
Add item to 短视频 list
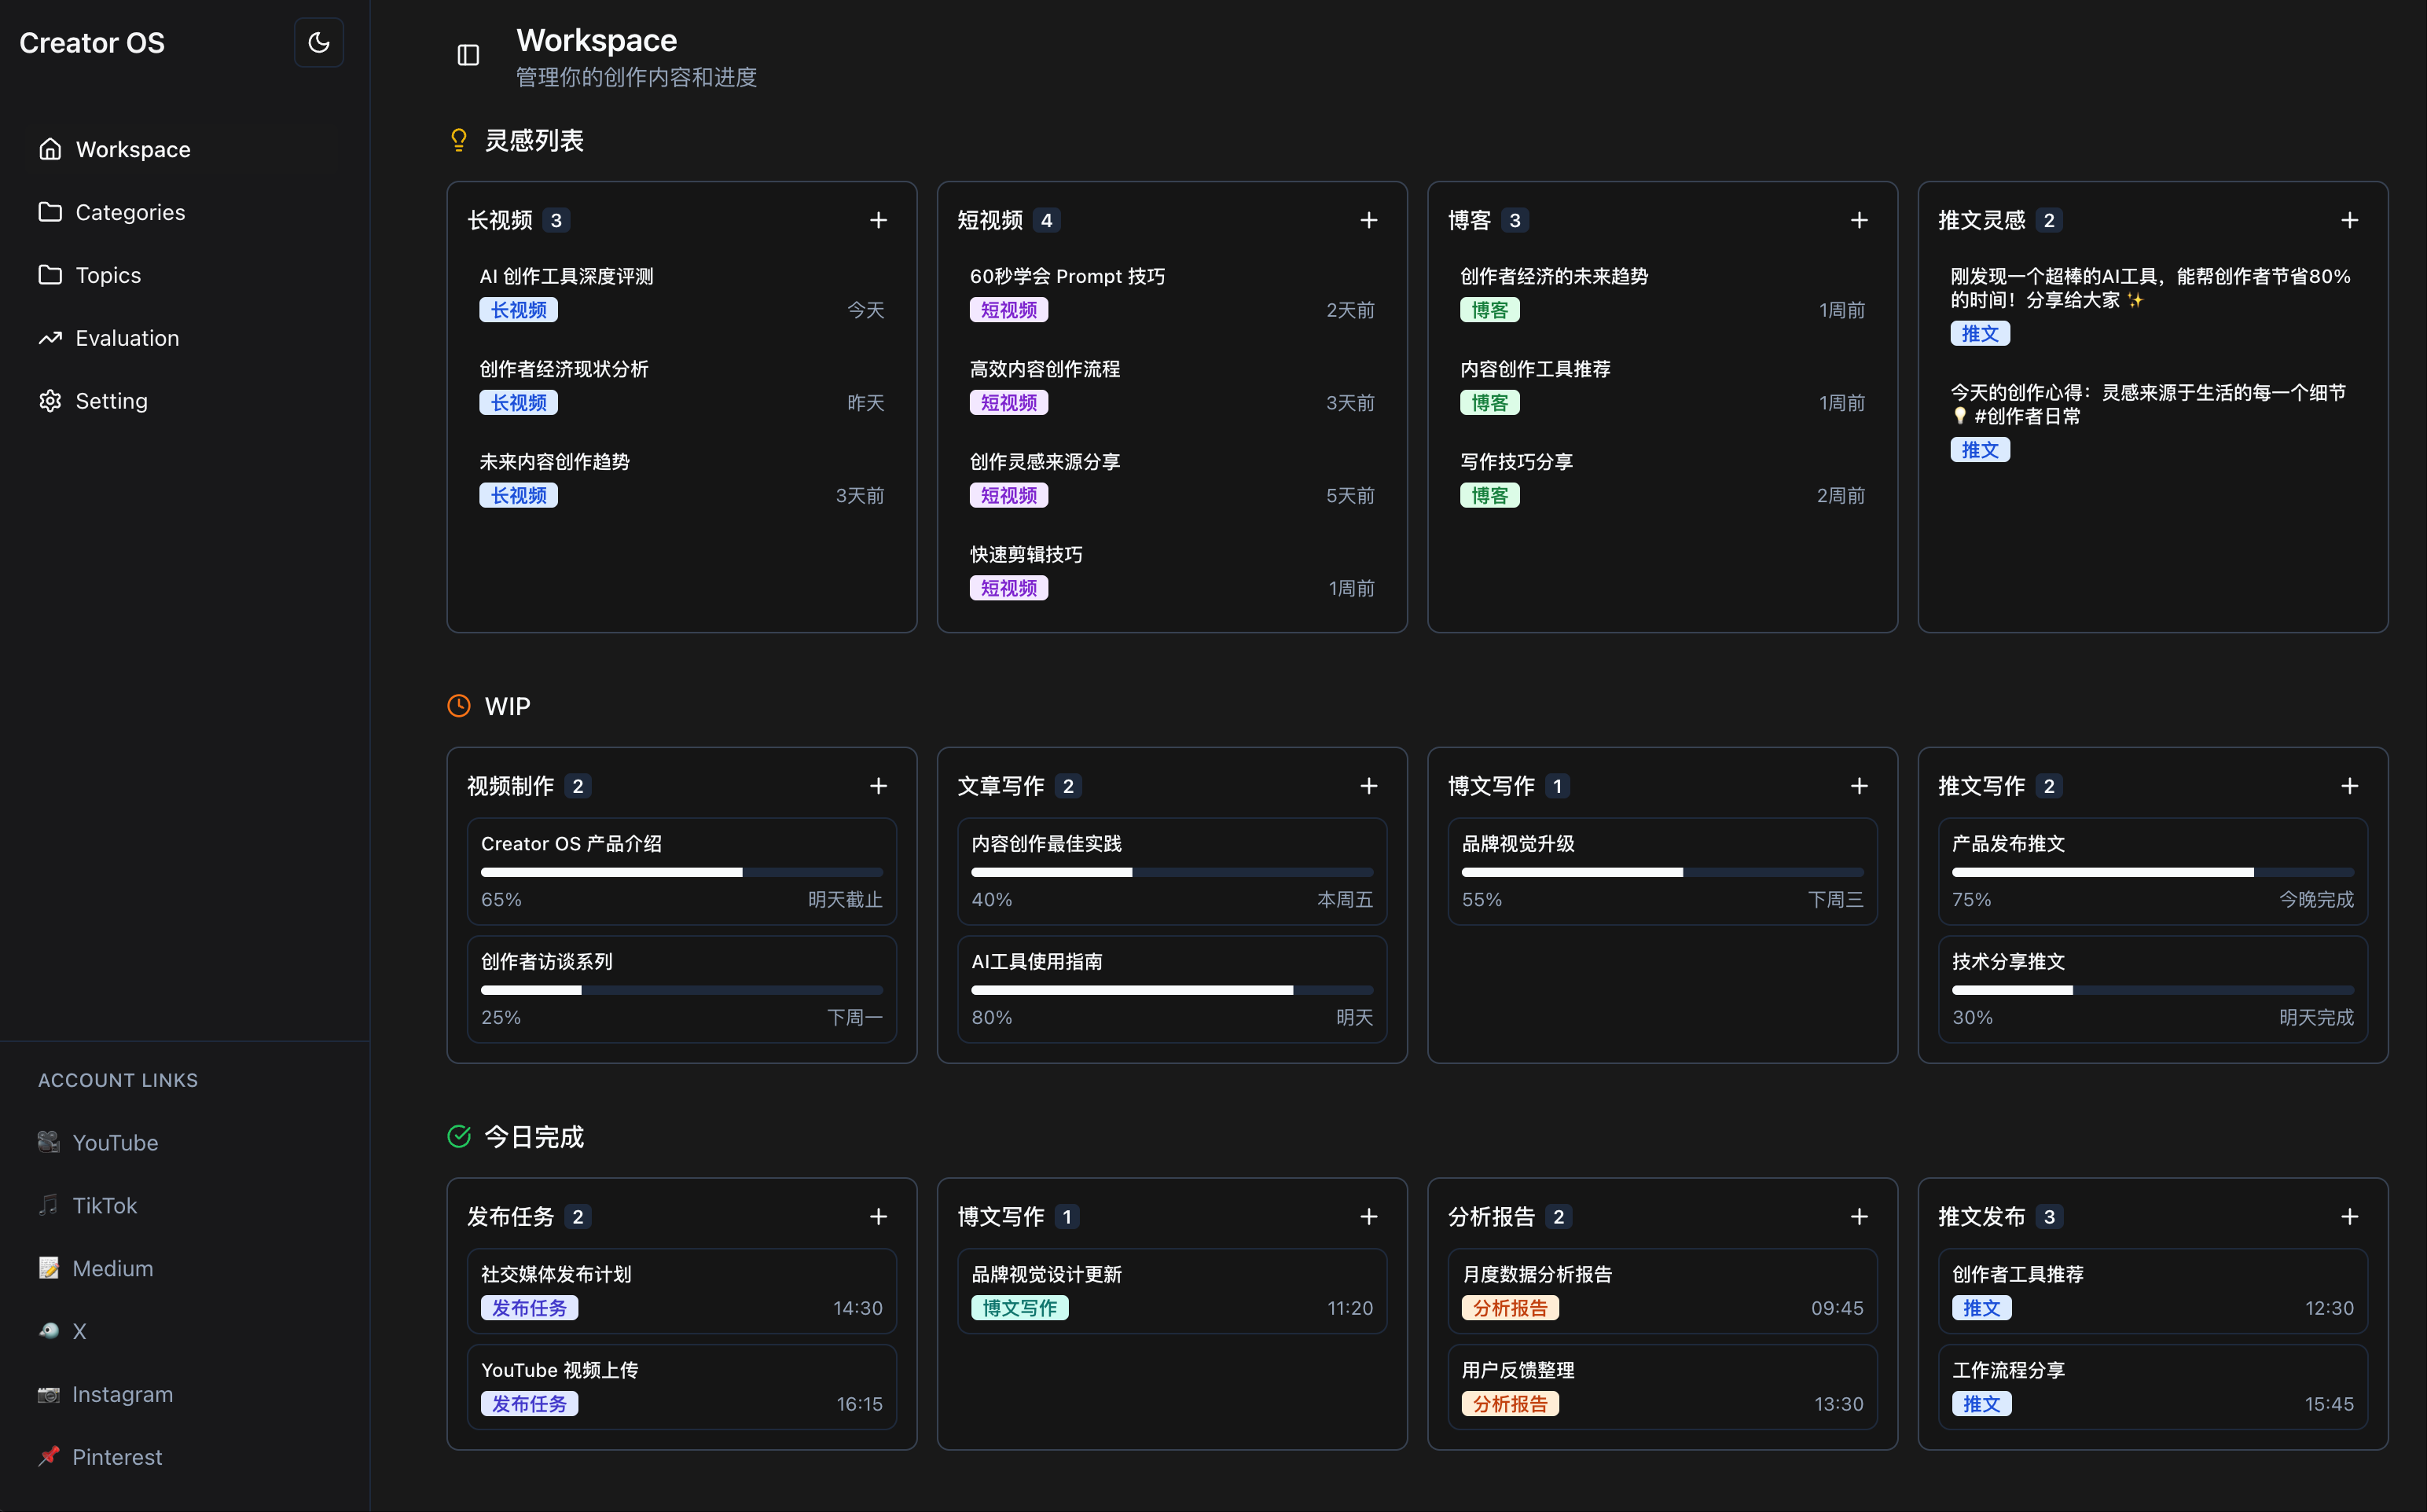1369,220
